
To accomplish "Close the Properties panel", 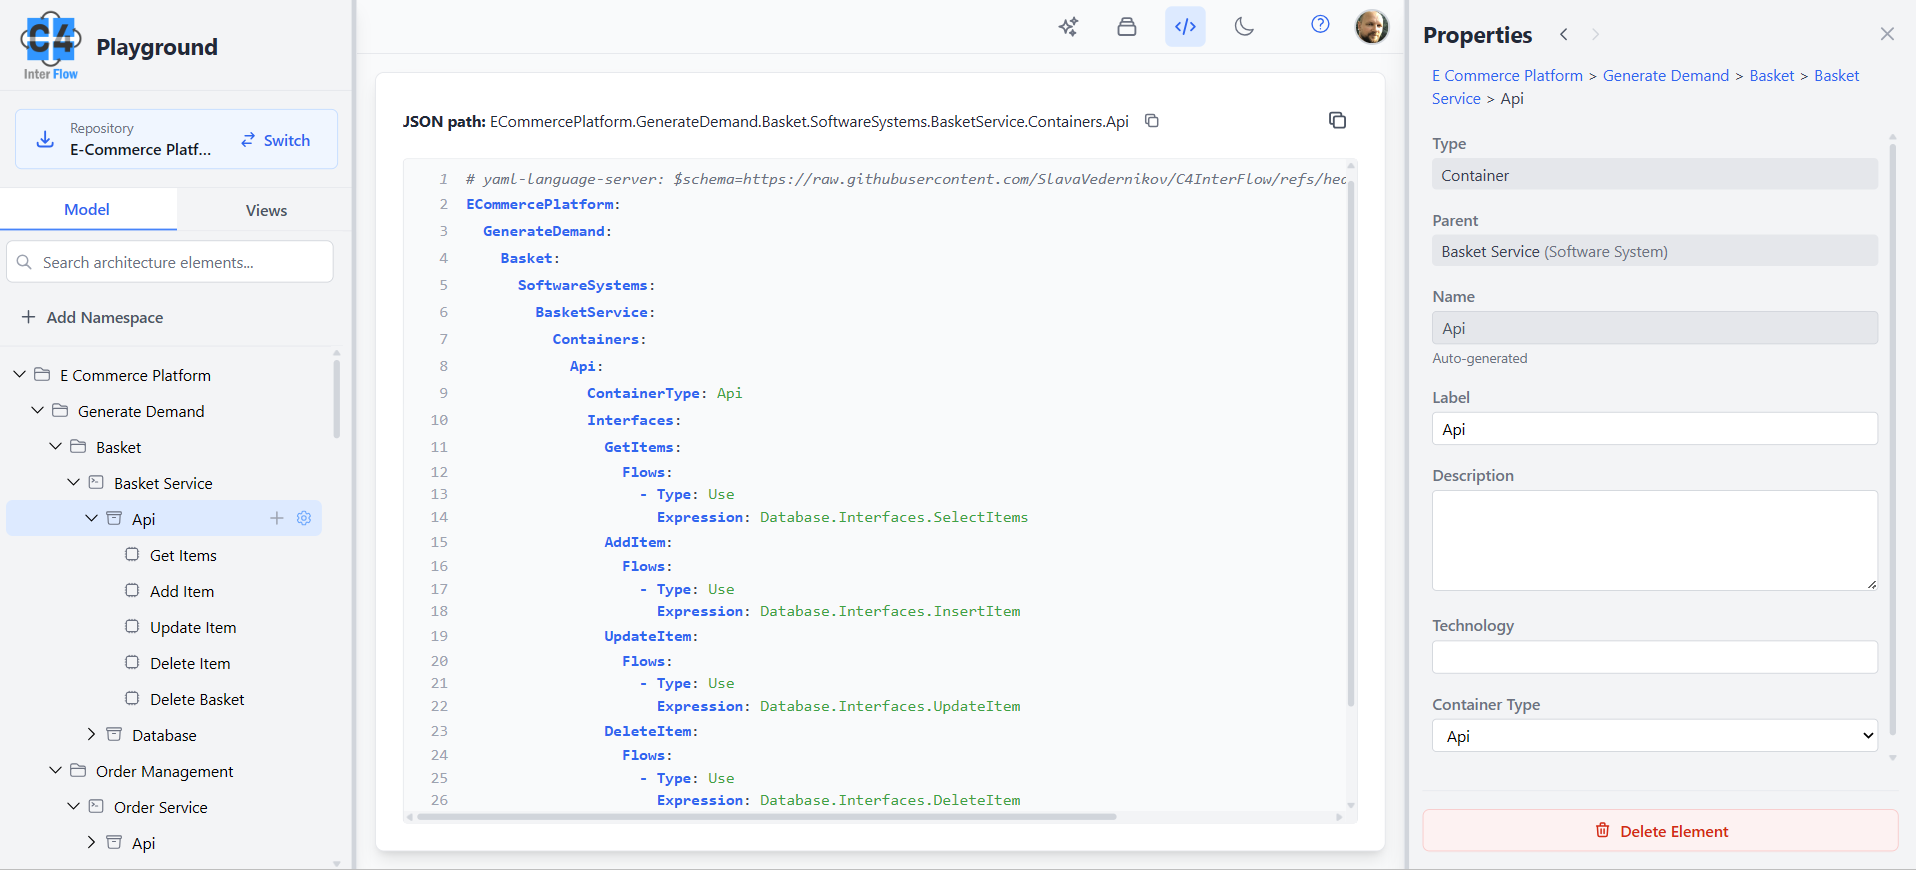I will (x=1887, y=34).
